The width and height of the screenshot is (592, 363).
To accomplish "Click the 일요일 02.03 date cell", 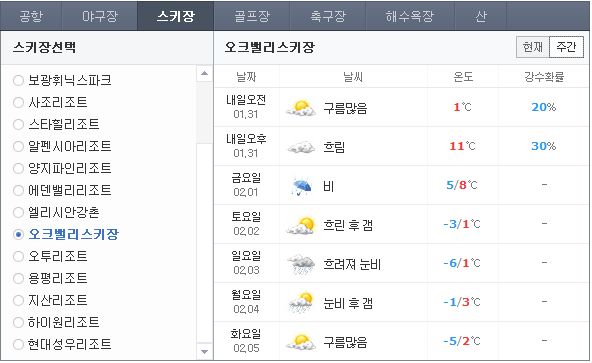I will [246, 263].
